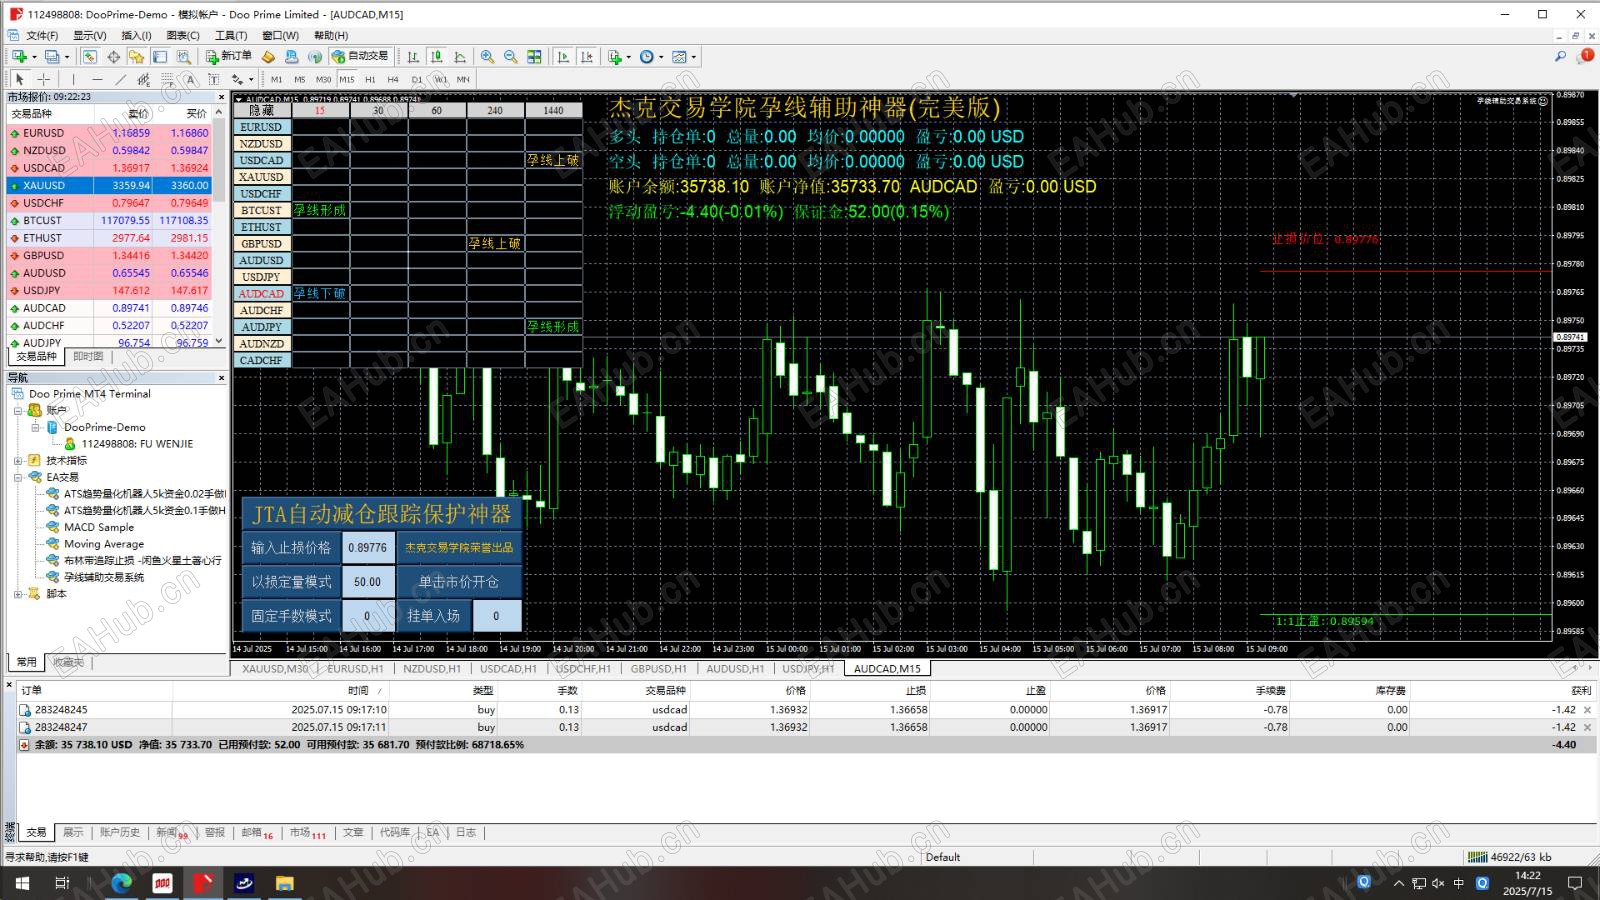Screen dimensions: 1600x900
Task: Select the crosshair tool
Action: pos(43,79)
